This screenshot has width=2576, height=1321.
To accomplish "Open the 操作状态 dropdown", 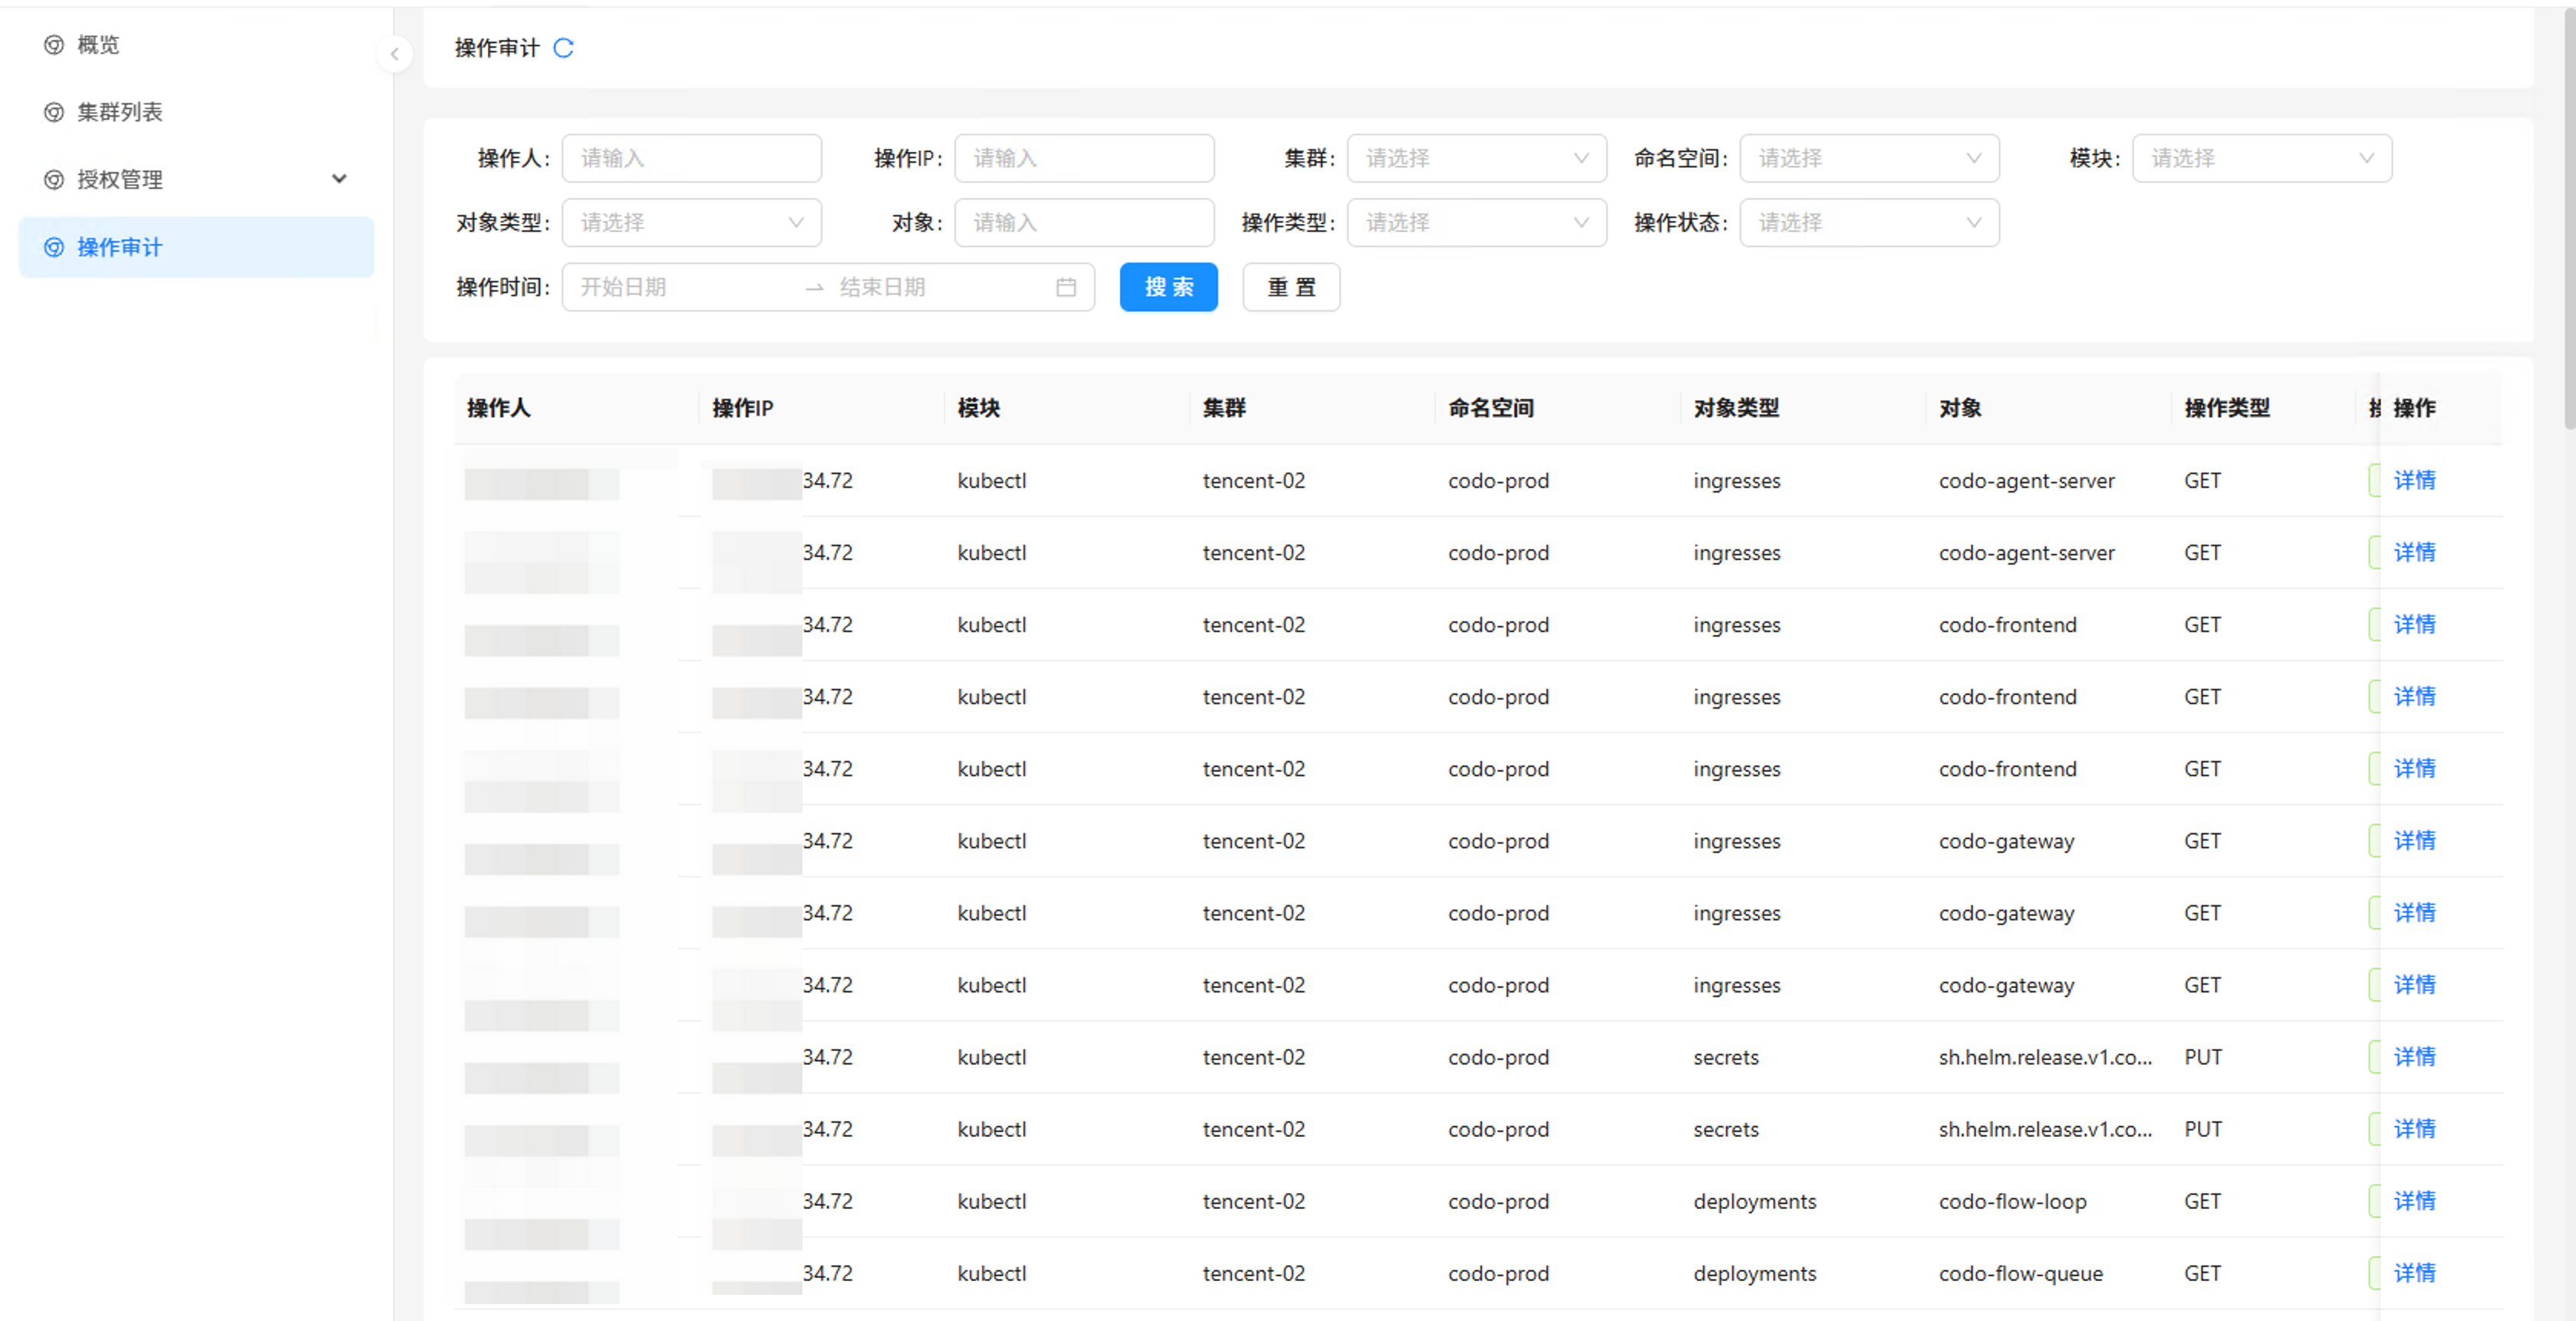I will point(1869,223).
